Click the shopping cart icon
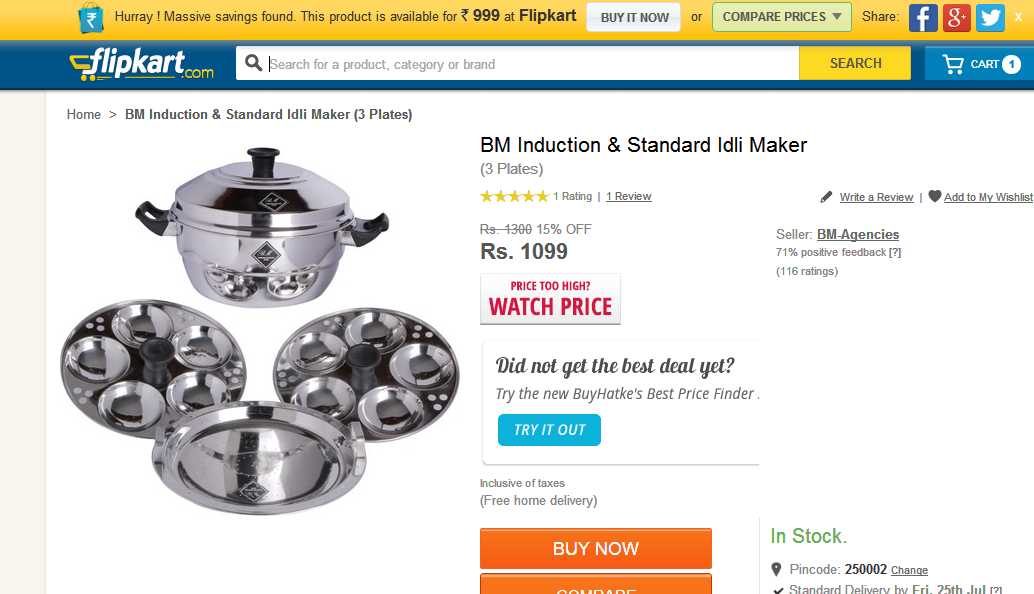This screenshot has height=594, width=1034. pos(953,64)
